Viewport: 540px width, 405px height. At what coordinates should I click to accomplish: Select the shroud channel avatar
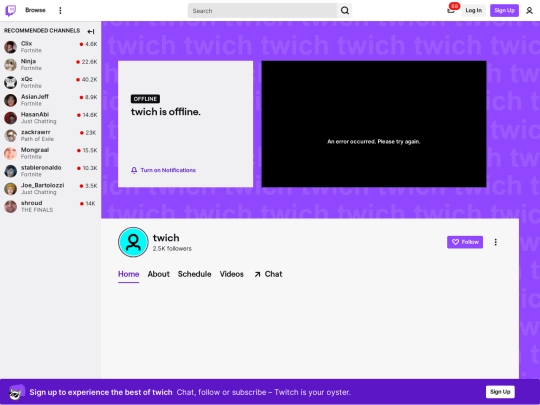coord(10,207)
